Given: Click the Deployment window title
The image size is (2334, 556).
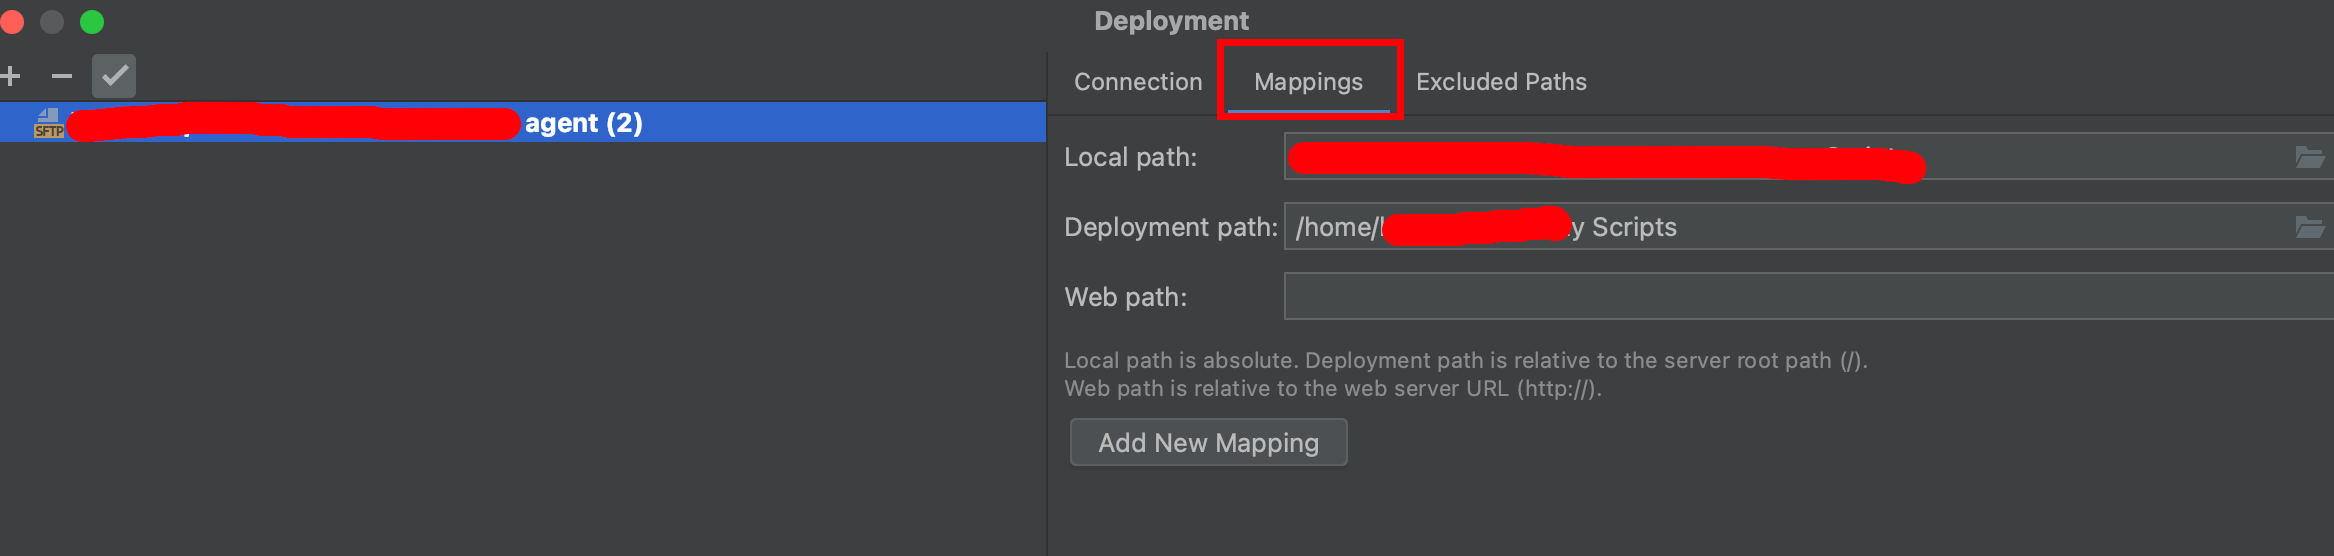Looking at the screenshot, I should tap(1171, 21).
